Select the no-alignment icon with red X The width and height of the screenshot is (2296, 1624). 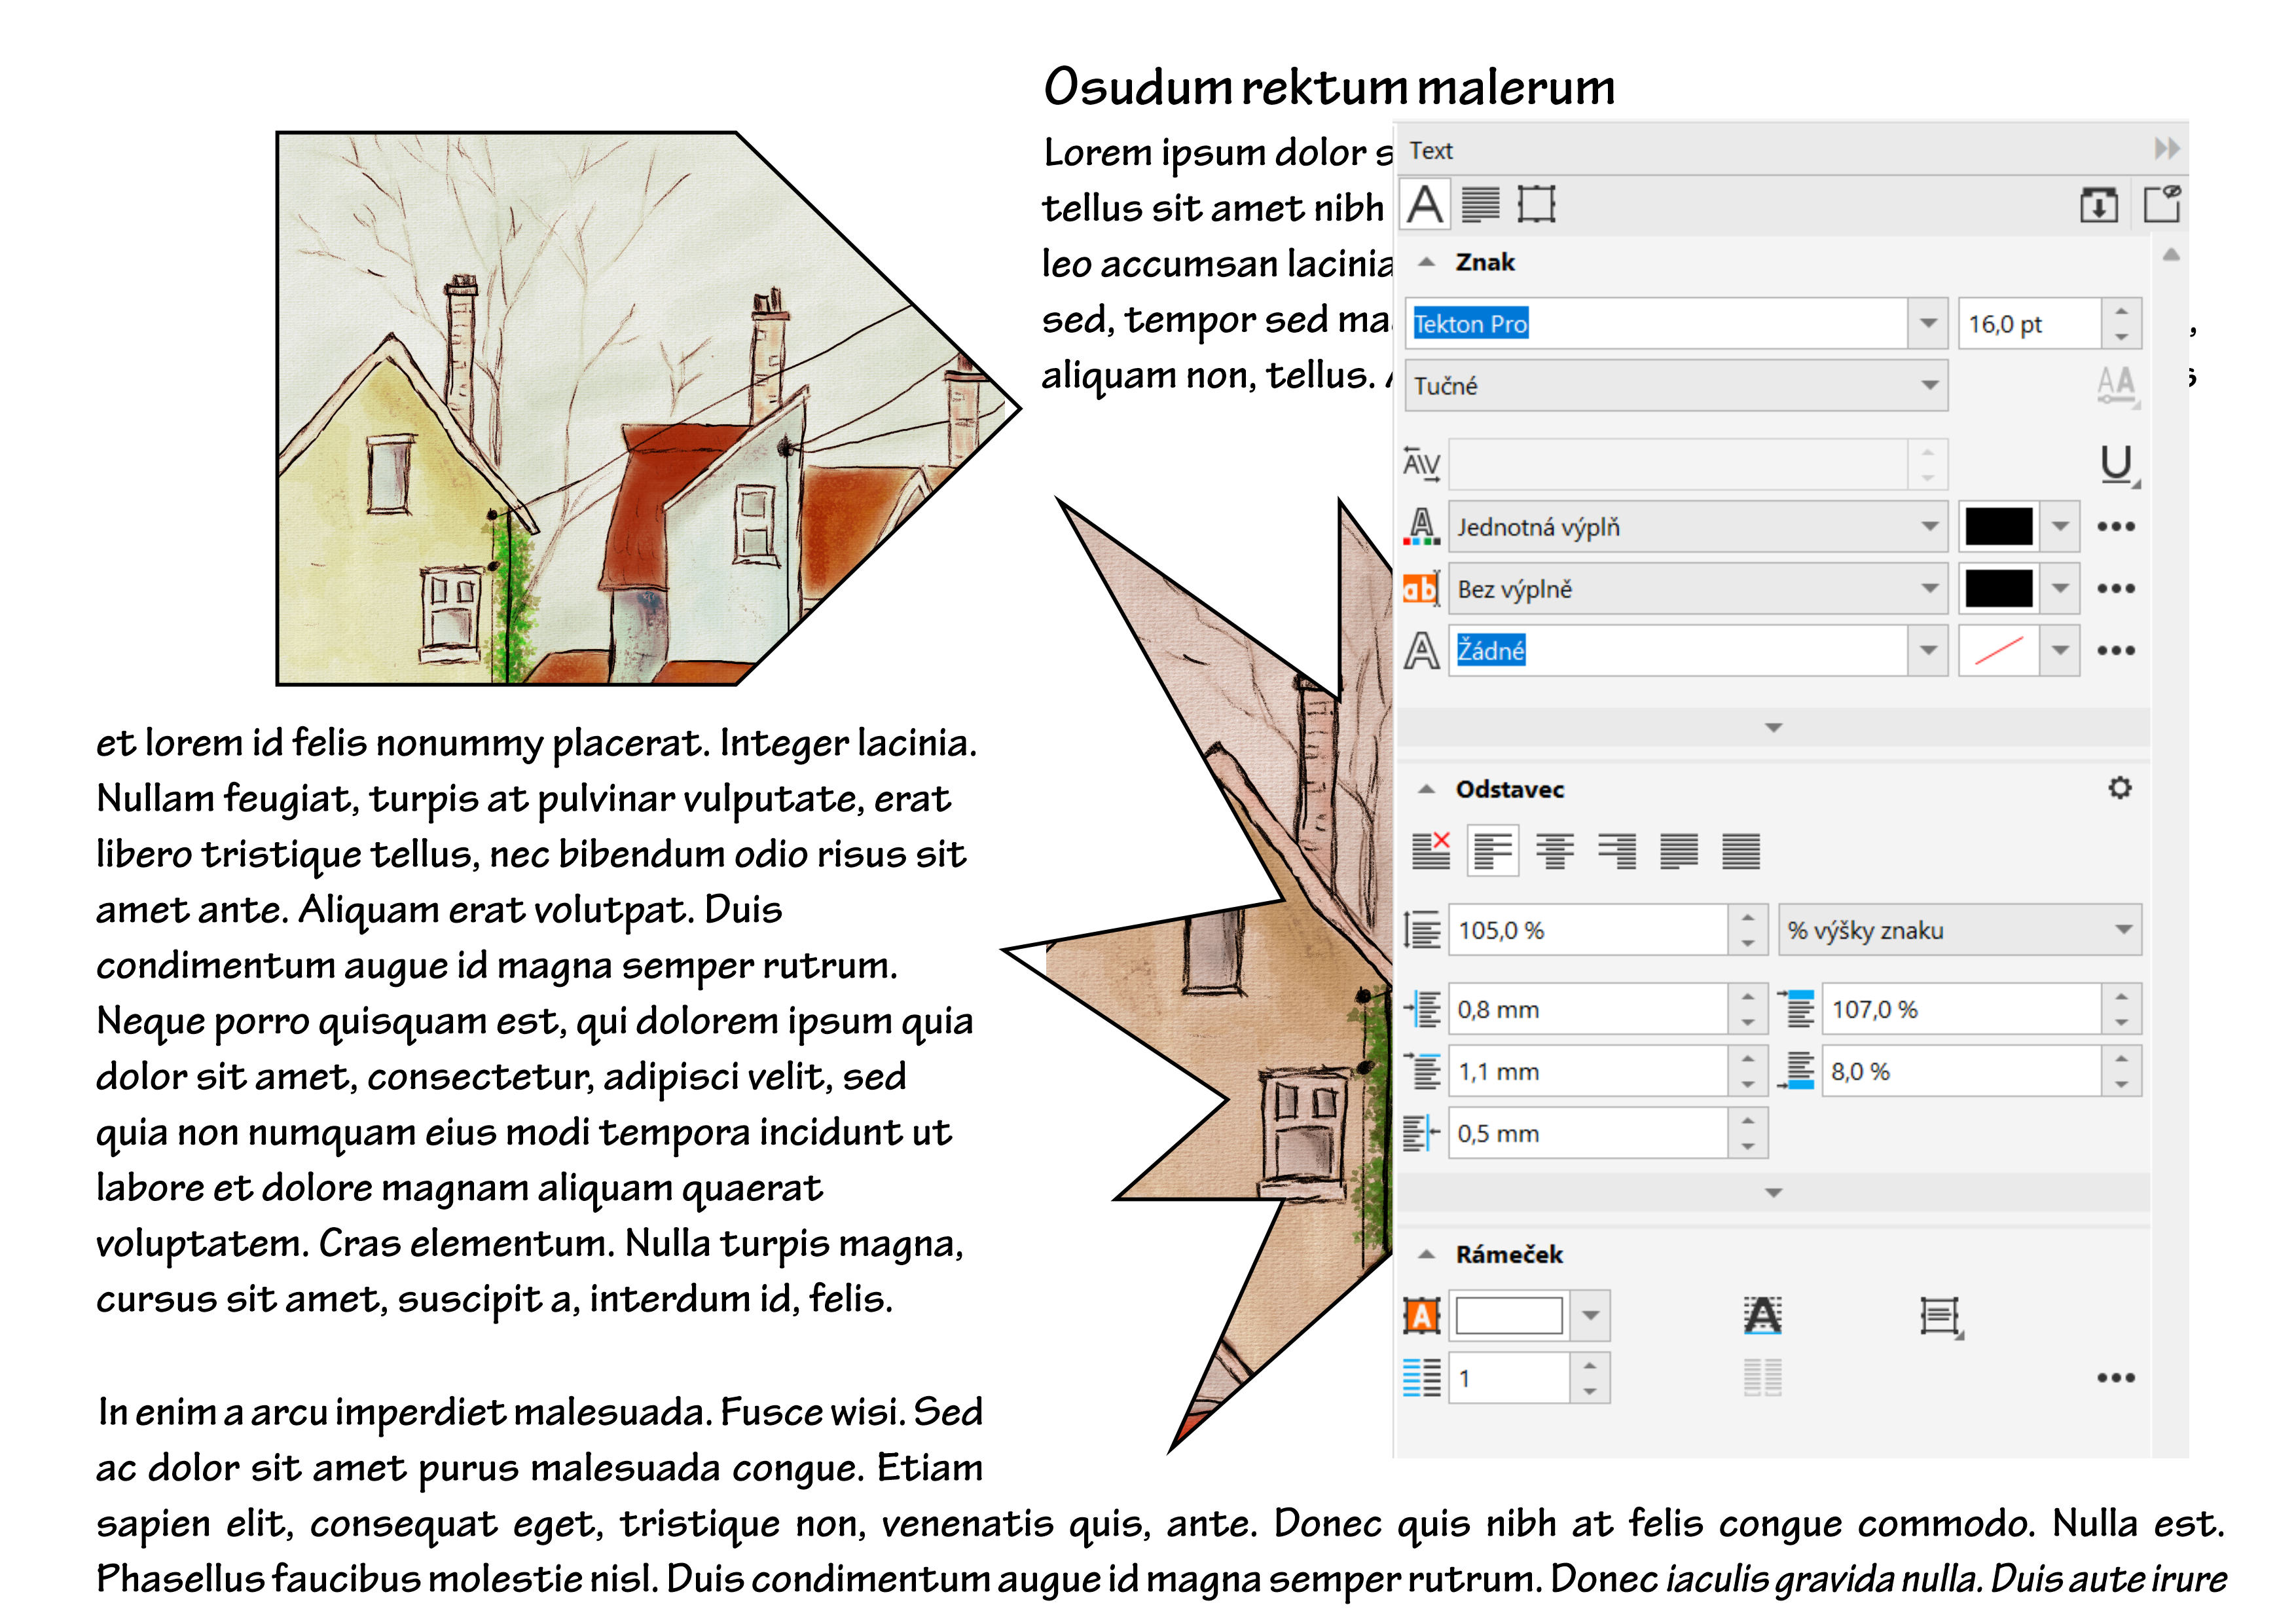(x=1431, y=851)
